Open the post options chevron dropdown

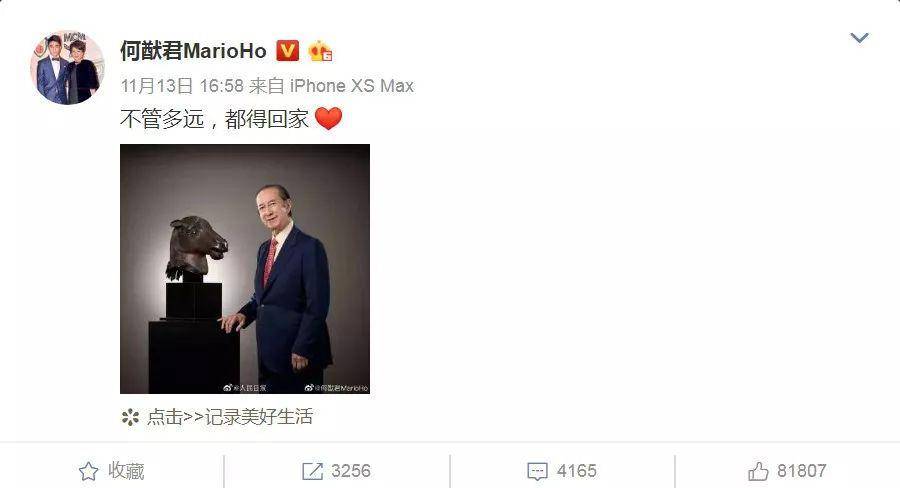coord(859,38)
